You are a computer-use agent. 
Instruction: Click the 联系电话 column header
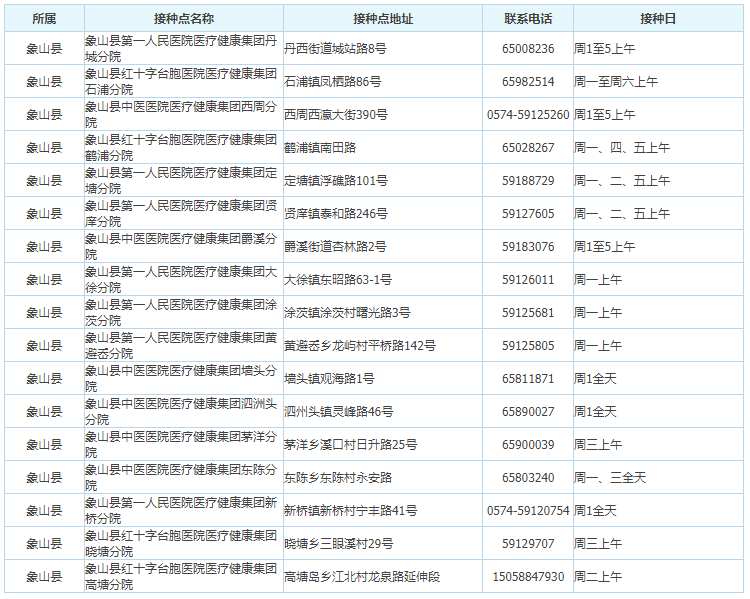tap(528, 19)
